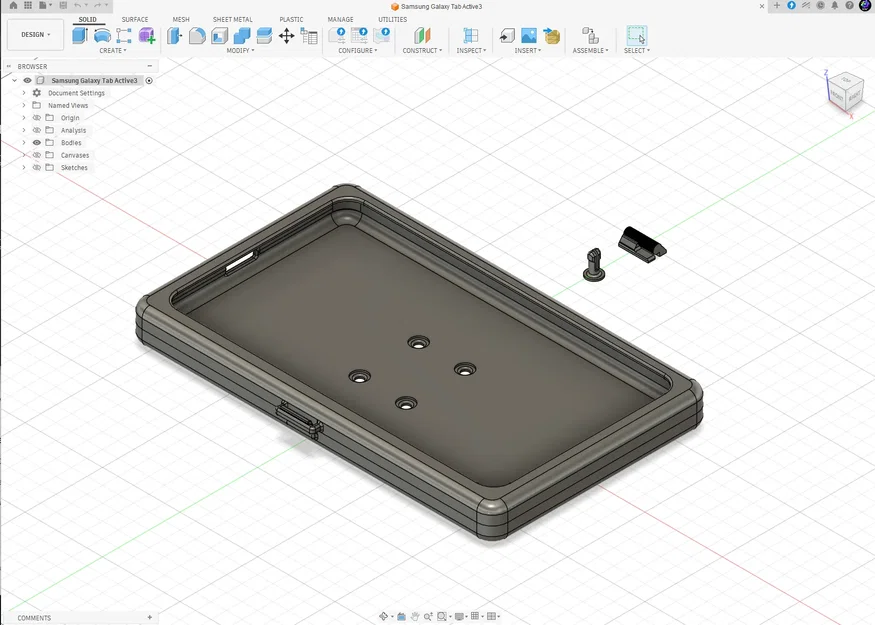Undo the last action
Viewport: 875px width, 625px height.
point(78,6)
